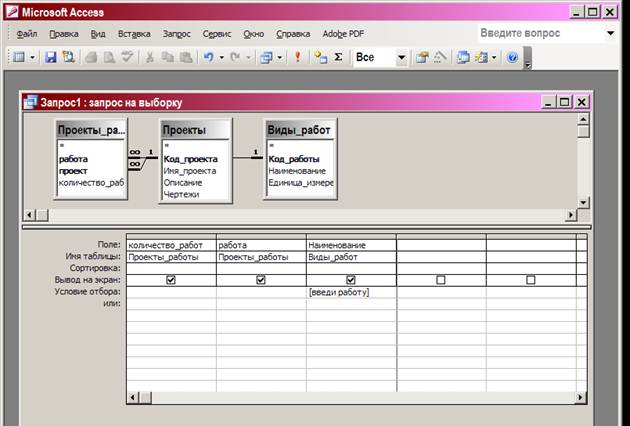Open the Undo history dropdown arrow
This screenshot has height=426, width=630.
(221, 58)
